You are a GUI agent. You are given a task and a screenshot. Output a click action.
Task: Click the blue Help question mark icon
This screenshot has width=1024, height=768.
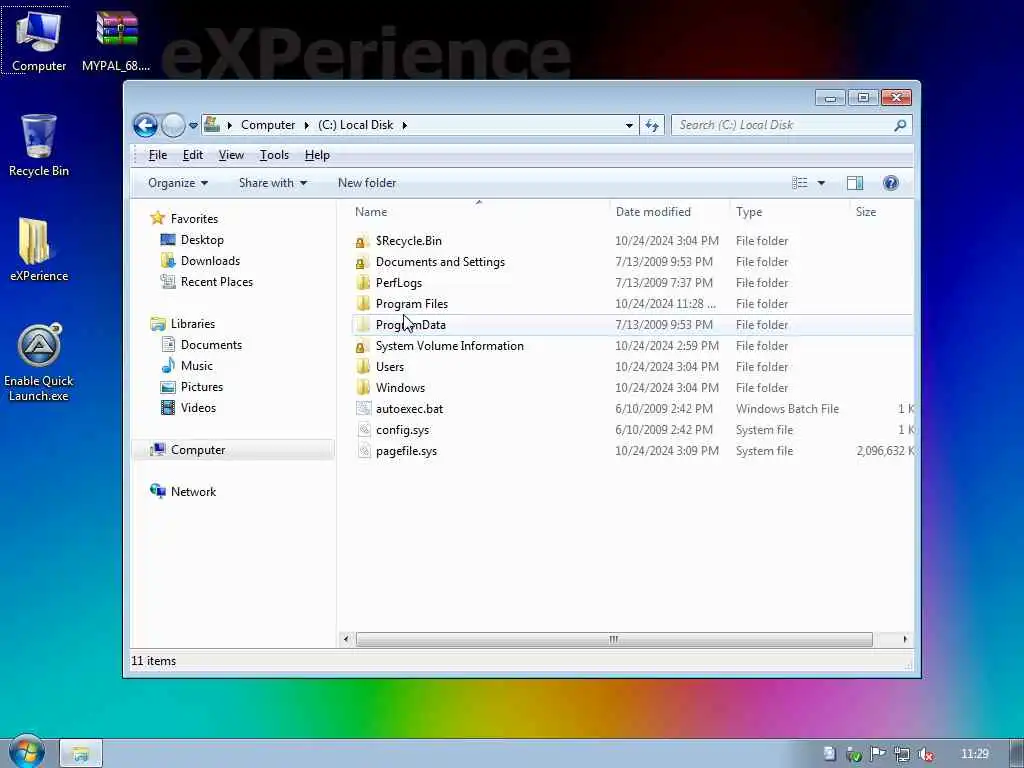click(891, 184)
